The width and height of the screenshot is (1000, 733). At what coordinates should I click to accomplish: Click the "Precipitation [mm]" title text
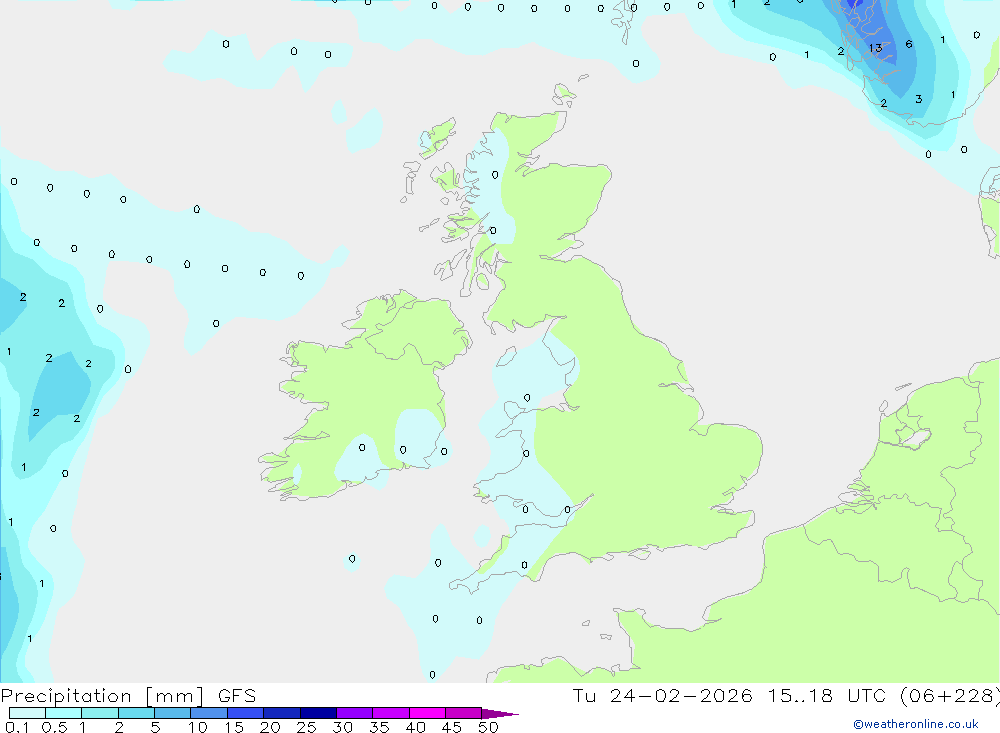coord(102,695)
